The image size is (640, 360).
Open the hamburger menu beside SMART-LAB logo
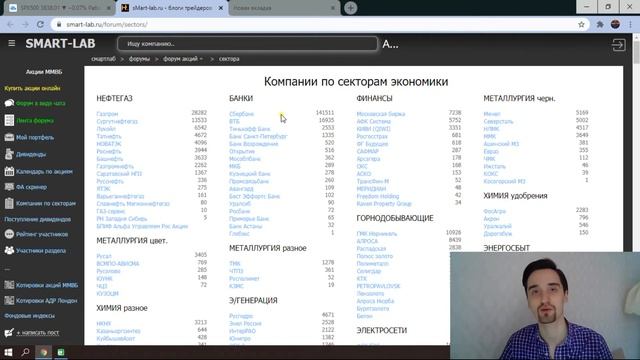point(11,43)
